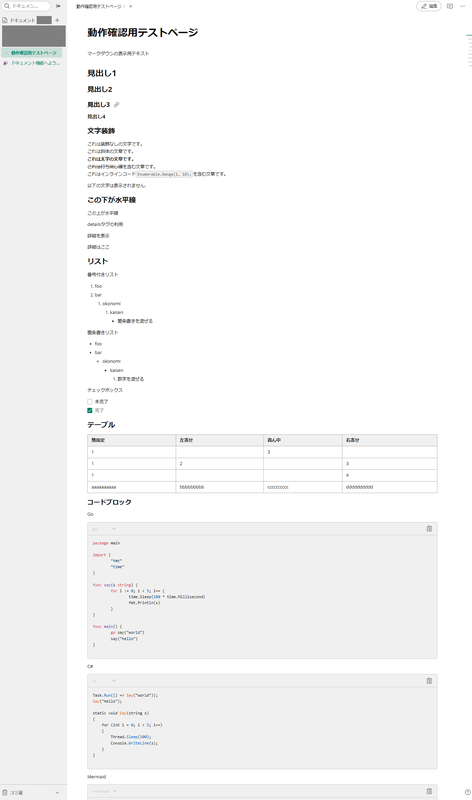Click the 文字装飾 heading

(x=101, y=131)
